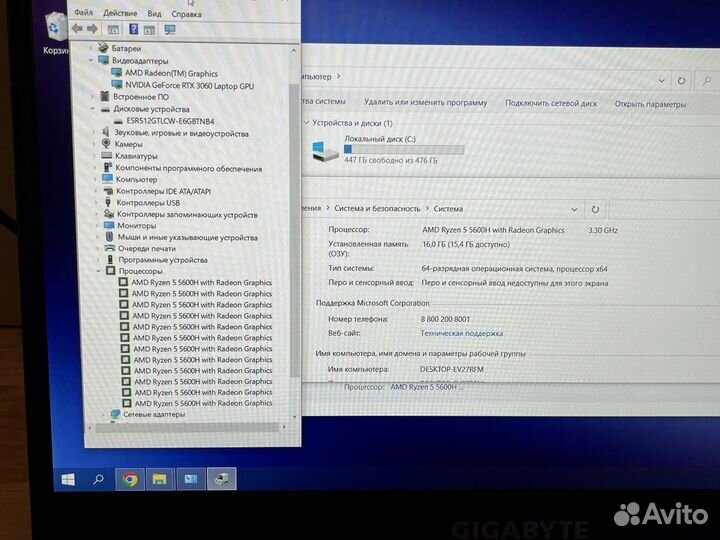Screen dimensions: 720x540
Task: Click the Техническая поддержка link
Action: pyautogui.click(x=461, y=333)
